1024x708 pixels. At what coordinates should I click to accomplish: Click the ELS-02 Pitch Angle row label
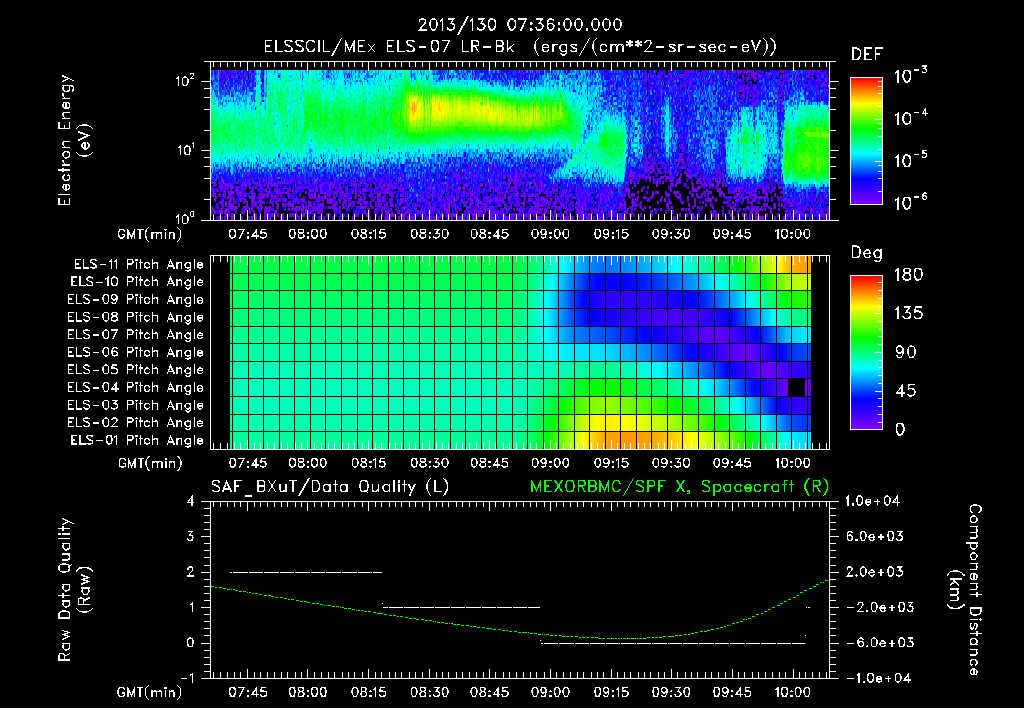pos(136,423)
